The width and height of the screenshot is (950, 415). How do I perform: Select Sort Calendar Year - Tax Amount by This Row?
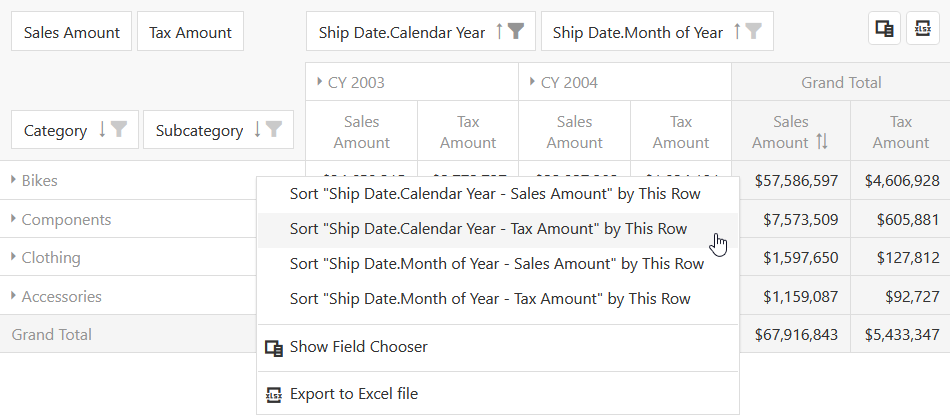click(x=488, y=228)
